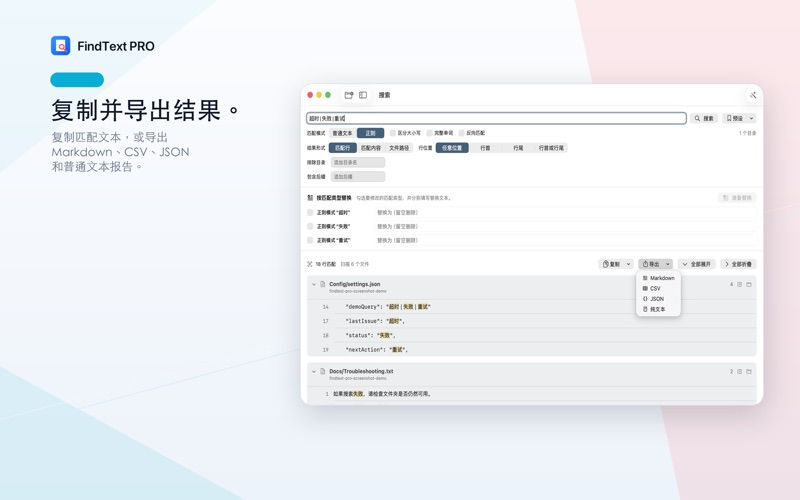Screen dimensions: 800x500
Task: Choose Markdown from export menu
Action: tap(658, 278)
